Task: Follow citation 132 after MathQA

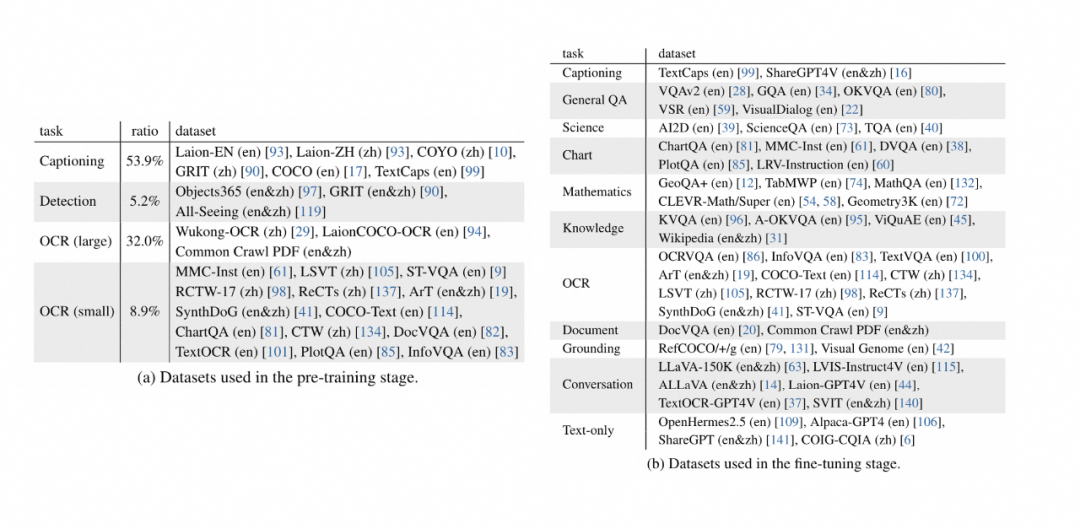Action: pos(970,184)
